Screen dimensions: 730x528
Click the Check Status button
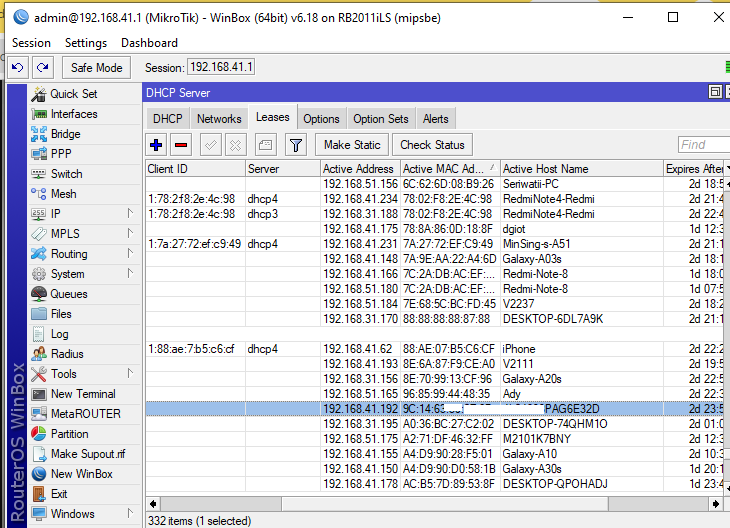coord(433,145)
